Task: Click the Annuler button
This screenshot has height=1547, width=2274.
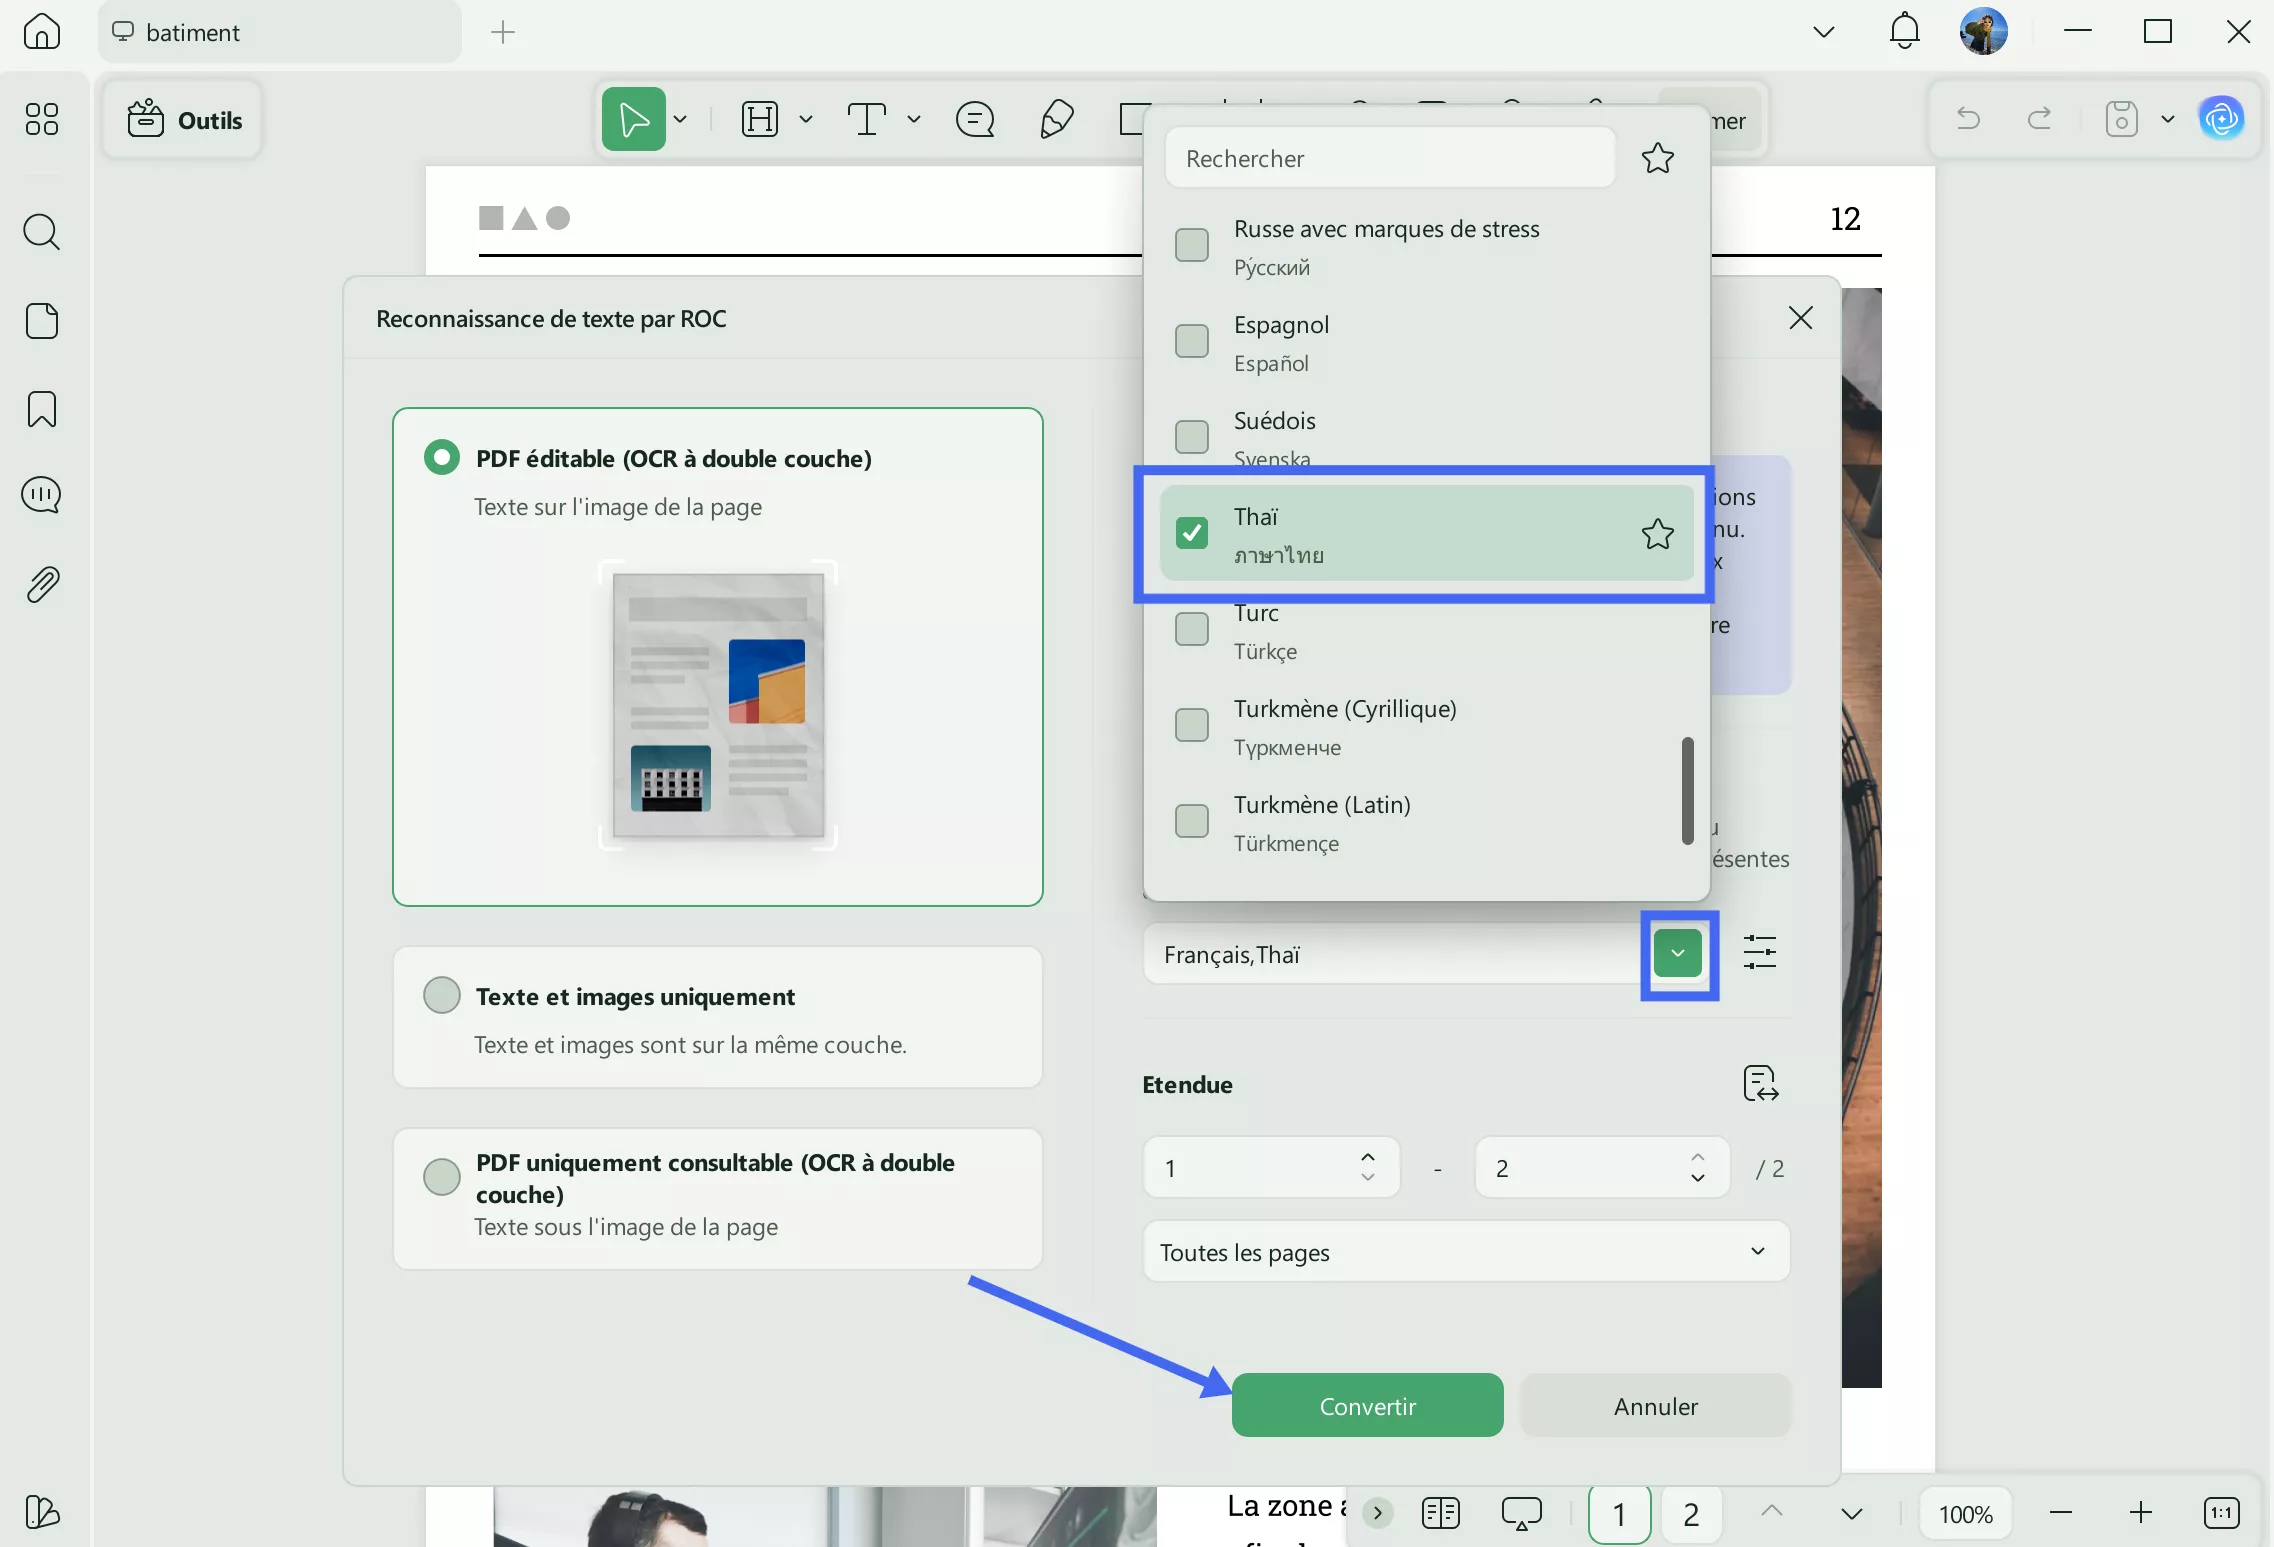Action: pyautogui.click(x=1654, y=1405)
